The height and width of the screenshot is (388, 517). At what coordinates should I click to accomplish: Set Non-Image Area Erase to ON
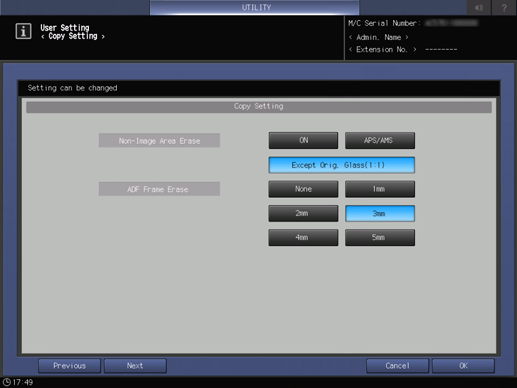tap(303, 140)
